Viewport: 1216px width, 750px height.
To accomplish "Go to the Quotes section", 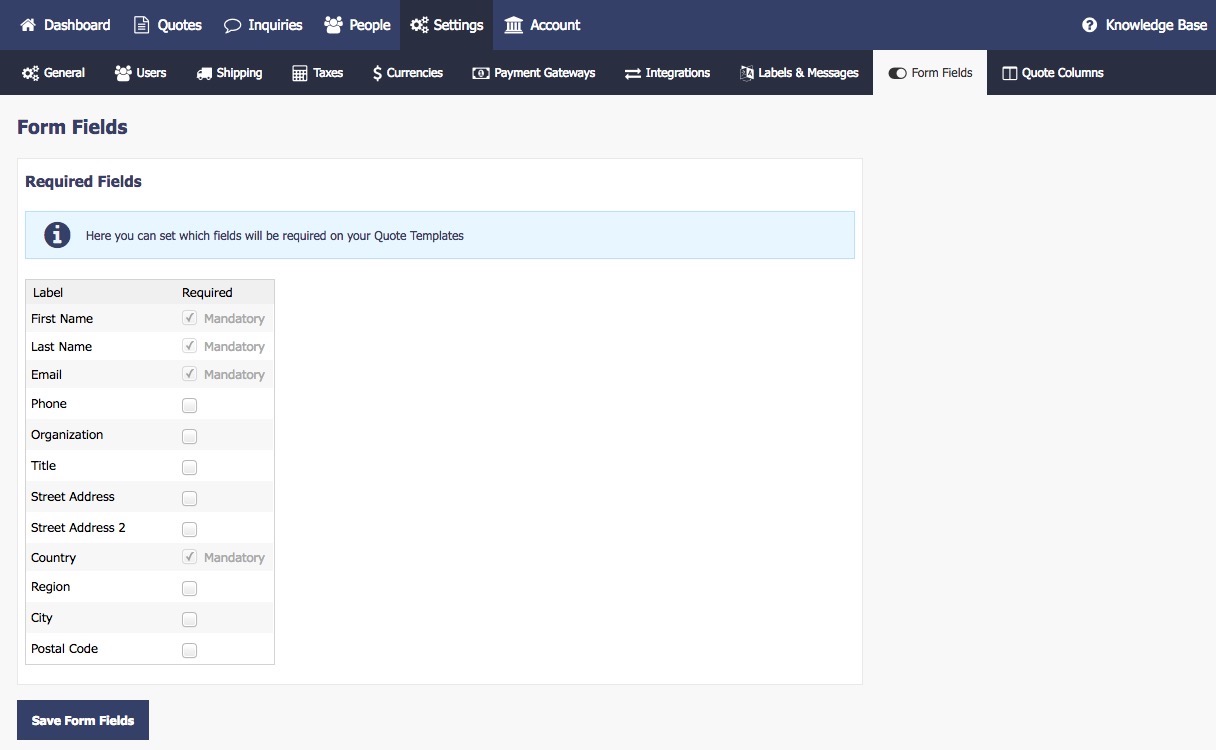I will [x=168, y=25].
